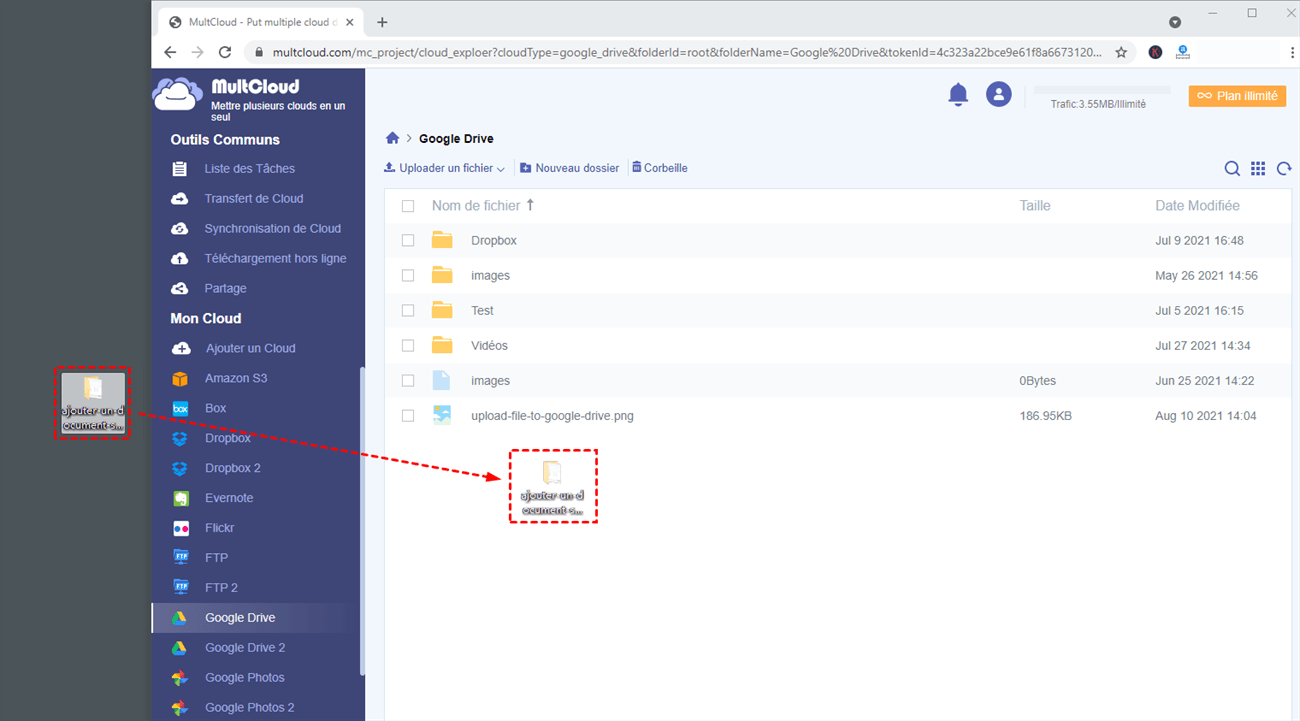Click the notification bell icon
The width and height of the screenshot is (1300, 721).
pos(958,95)
